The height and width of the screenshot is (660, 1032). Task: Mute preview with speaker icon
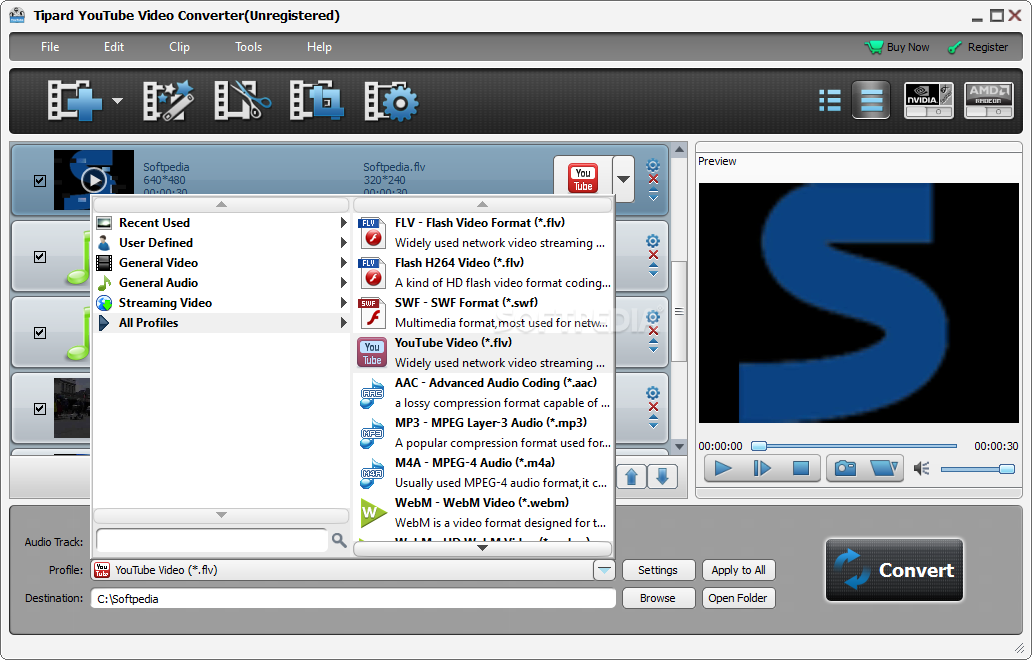[921, 469]
